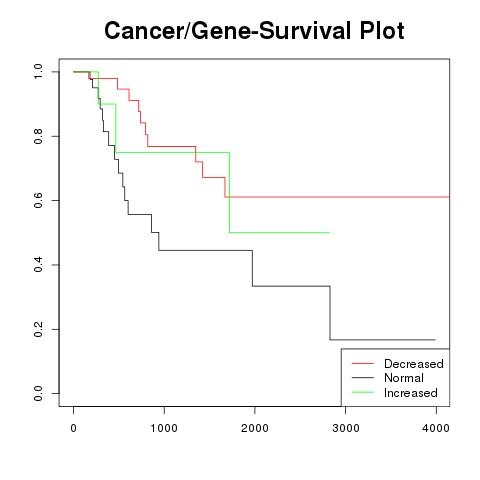Screen dimensions: 480x480
Task: Click x-axis tick label 2000
Action: [x=255, y=428]
